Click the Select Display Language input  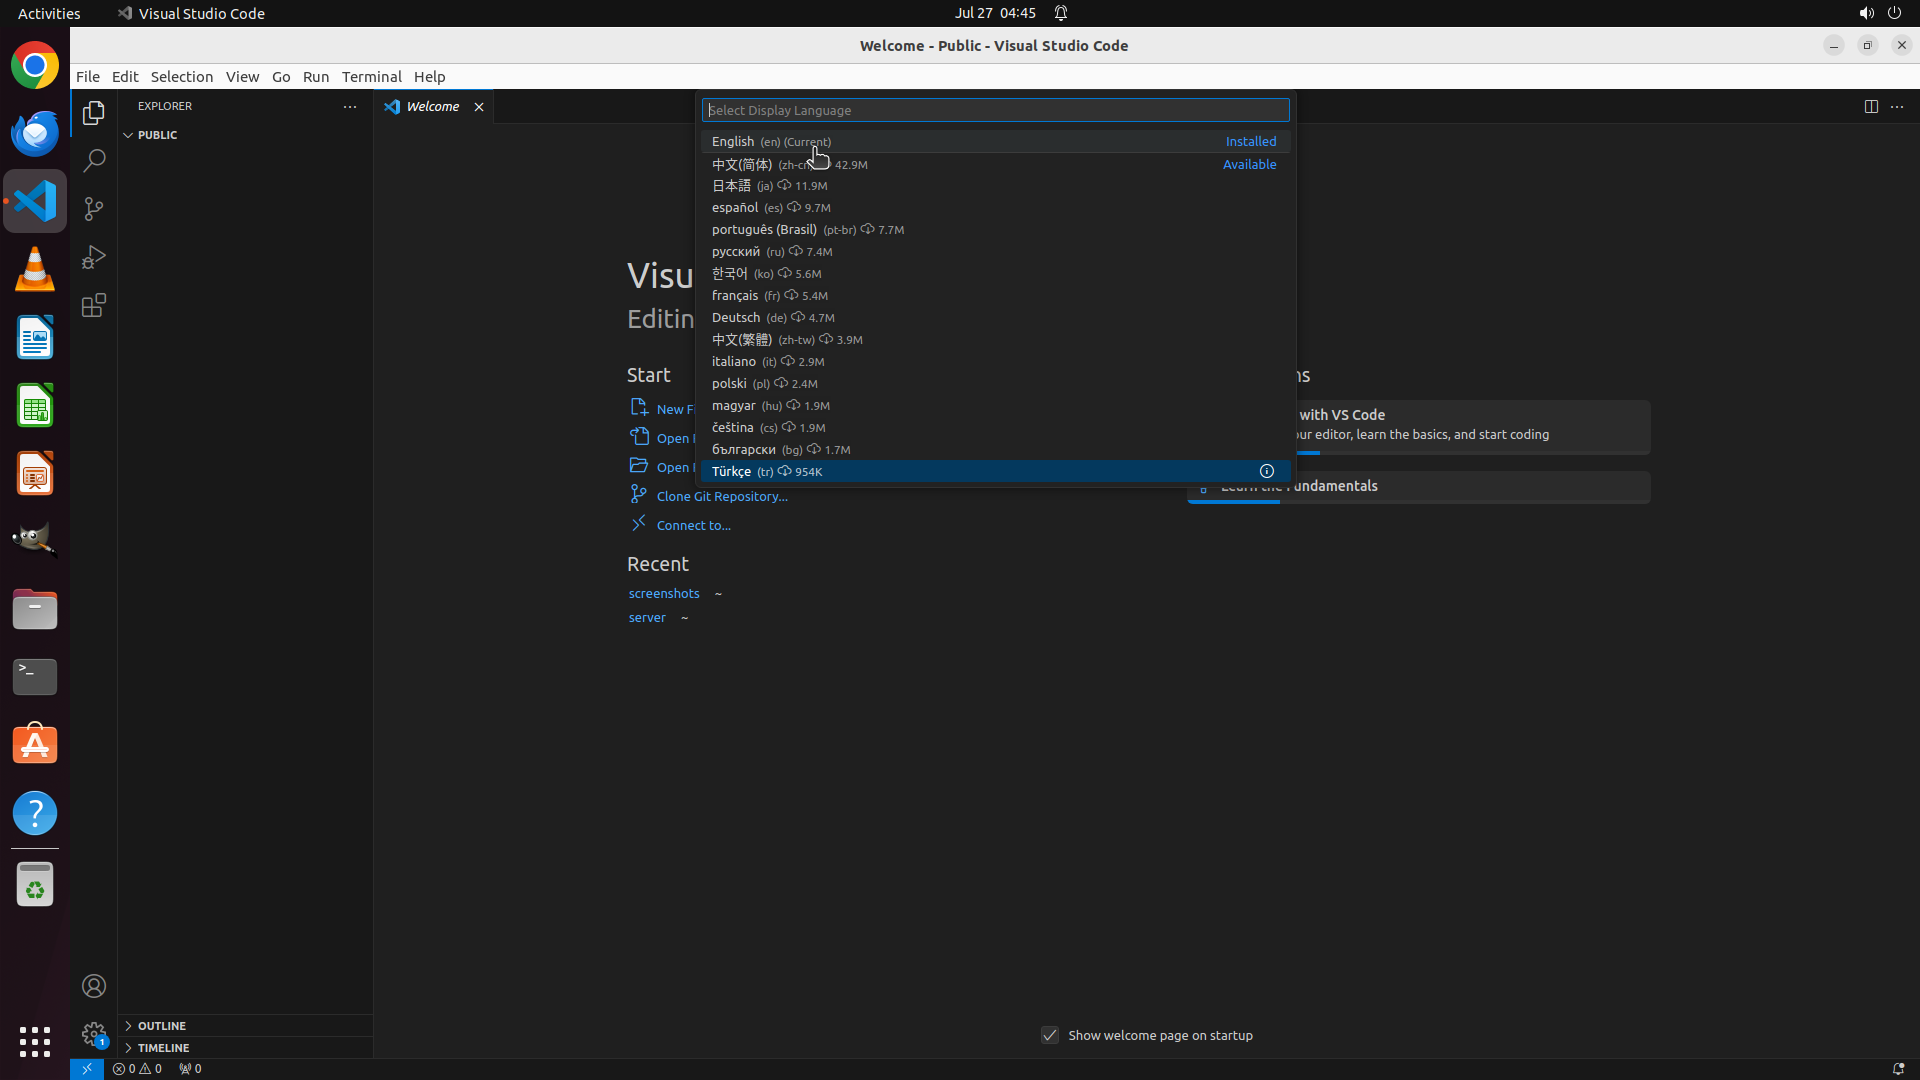point(994,110)
